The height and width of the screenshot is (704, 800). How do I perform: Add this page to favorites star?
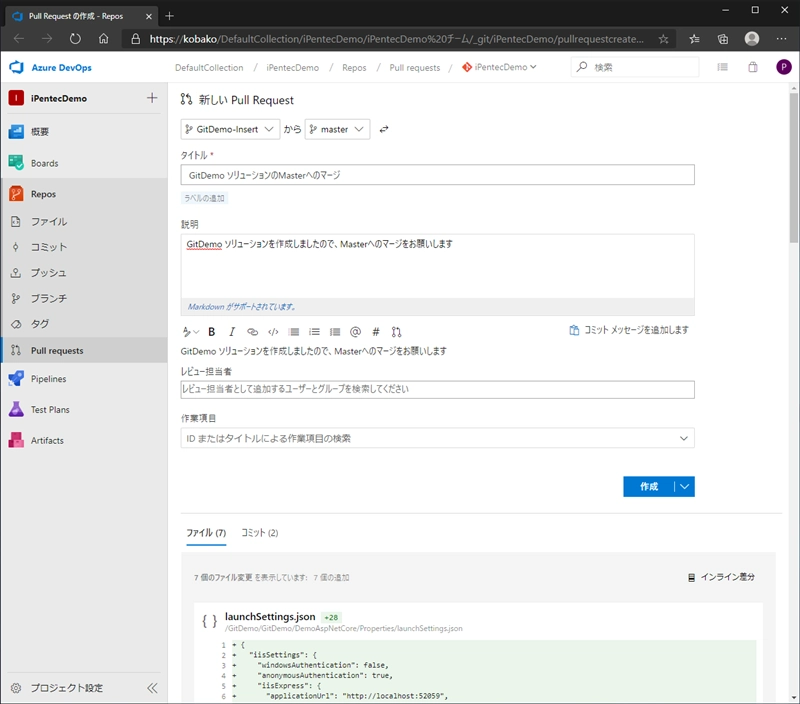663,39
